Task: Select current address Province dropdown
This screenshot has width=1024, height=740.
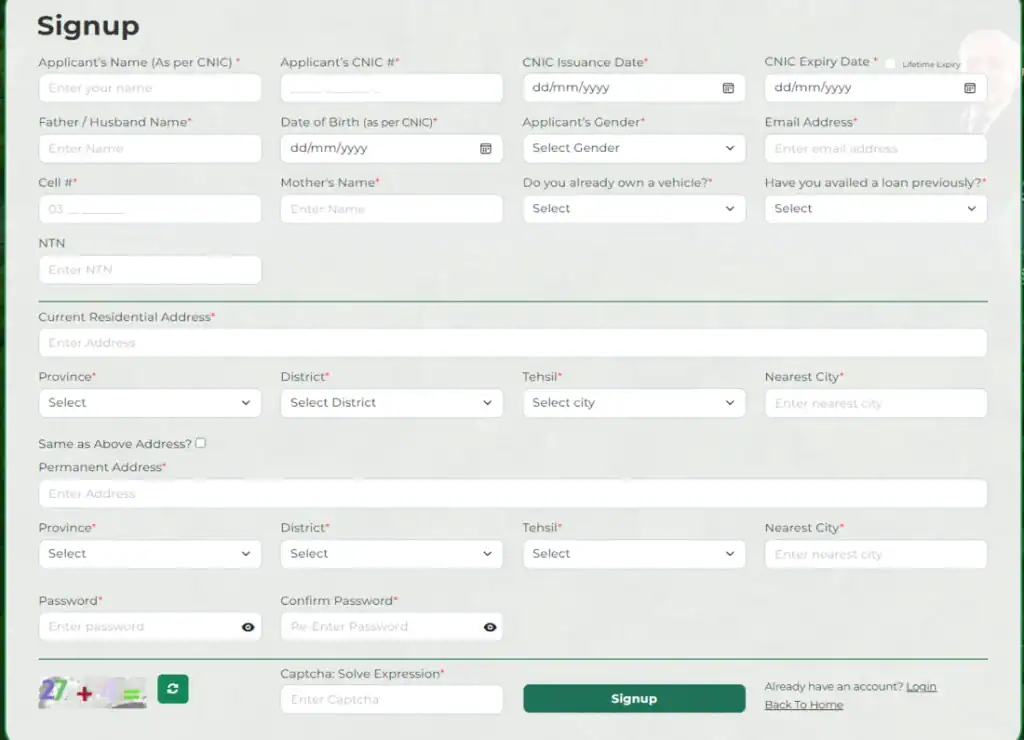Action: pyautogui.click(x=149, y=403)
